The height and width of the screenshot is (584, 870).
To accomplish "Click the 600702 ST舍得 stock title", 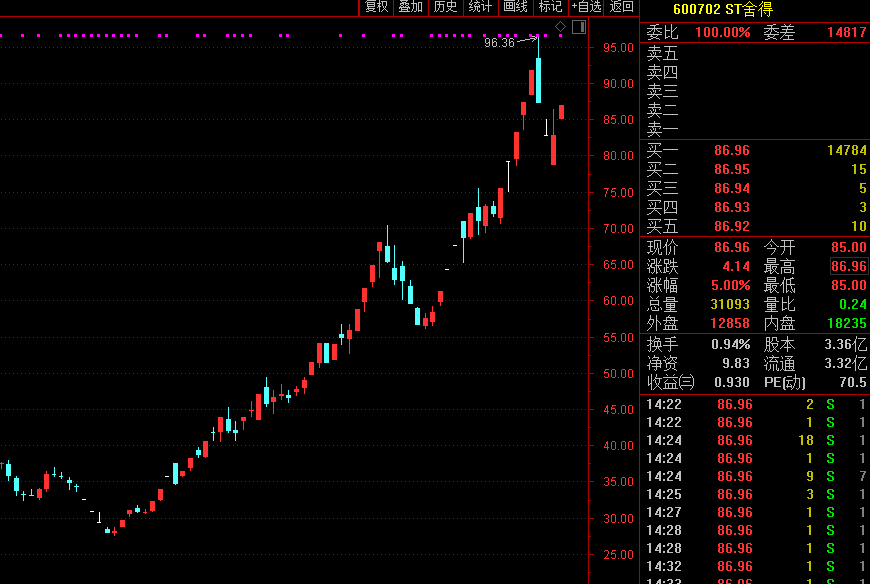I will point(722,9).
